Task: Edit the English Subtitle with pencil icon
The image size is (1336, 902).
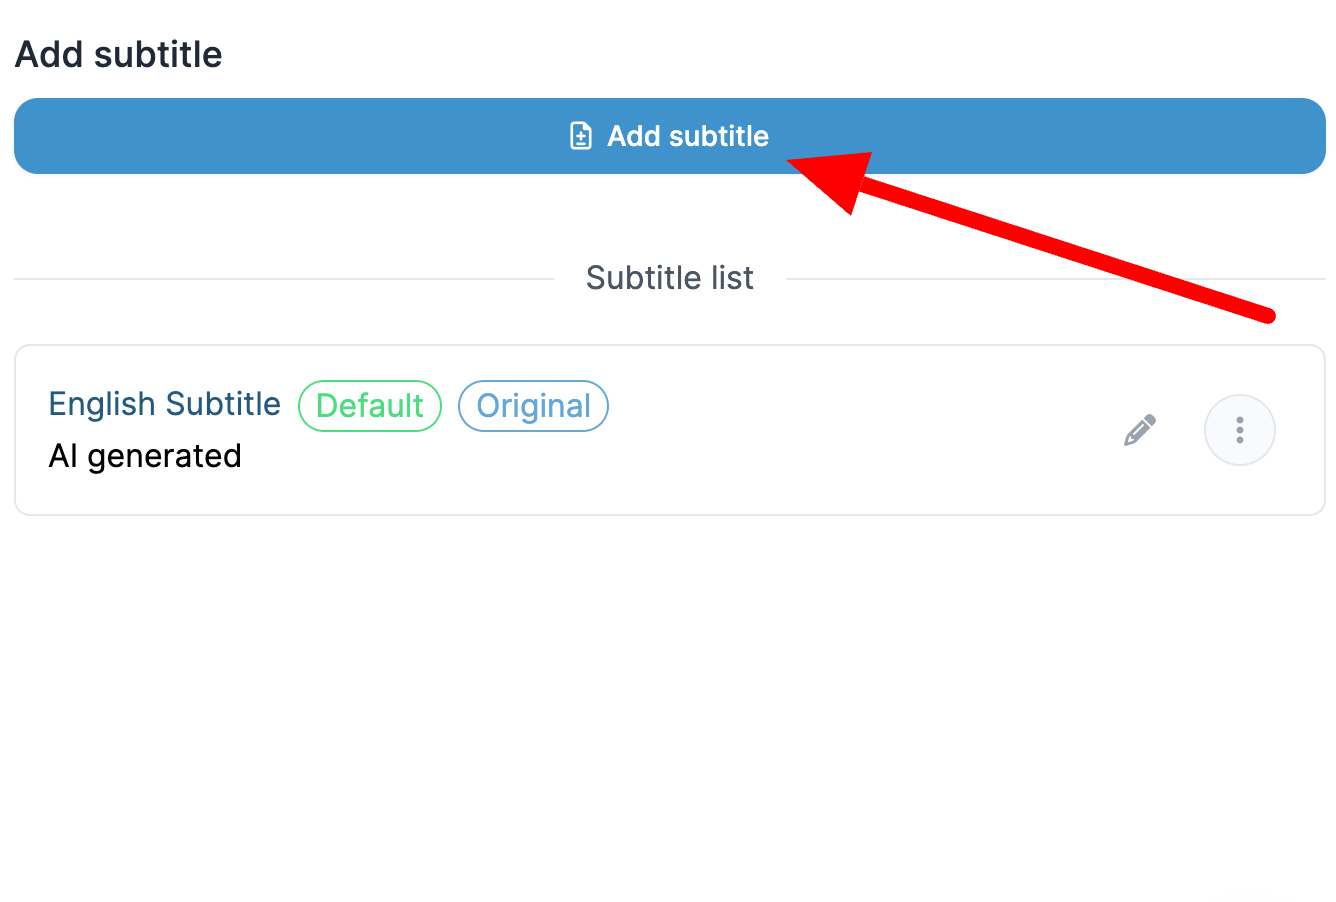Action: coord(1140,430)
